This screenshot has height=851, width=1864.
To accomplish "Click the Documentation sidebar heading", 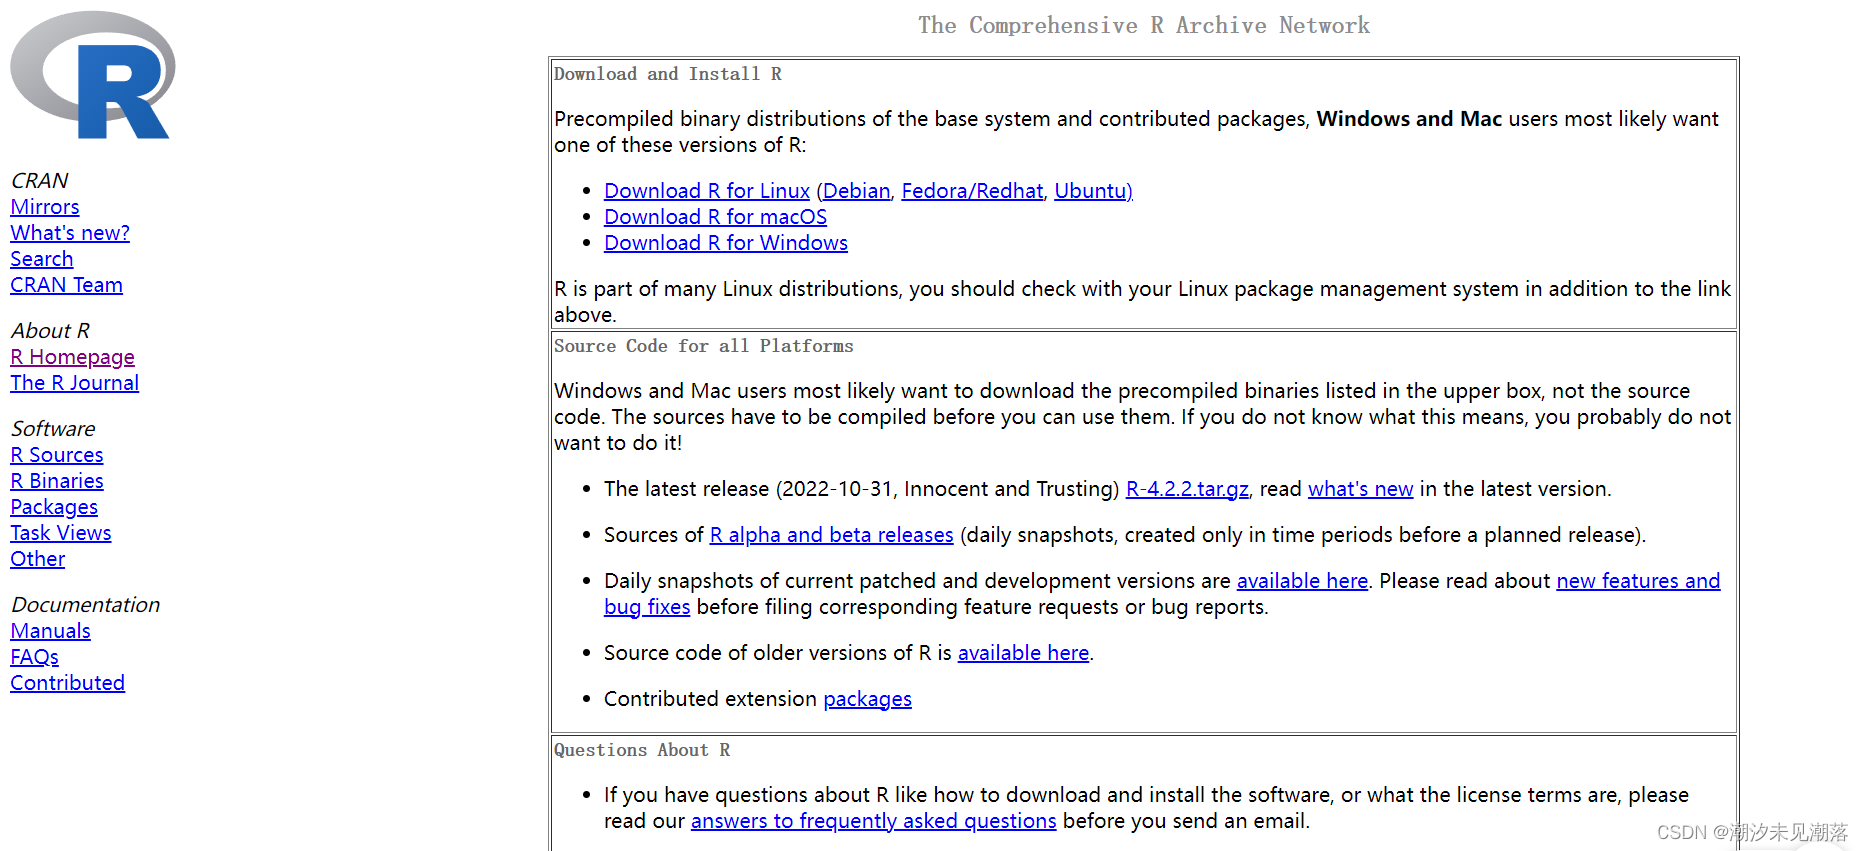I will pyautogui.click(x=85, y=605).
